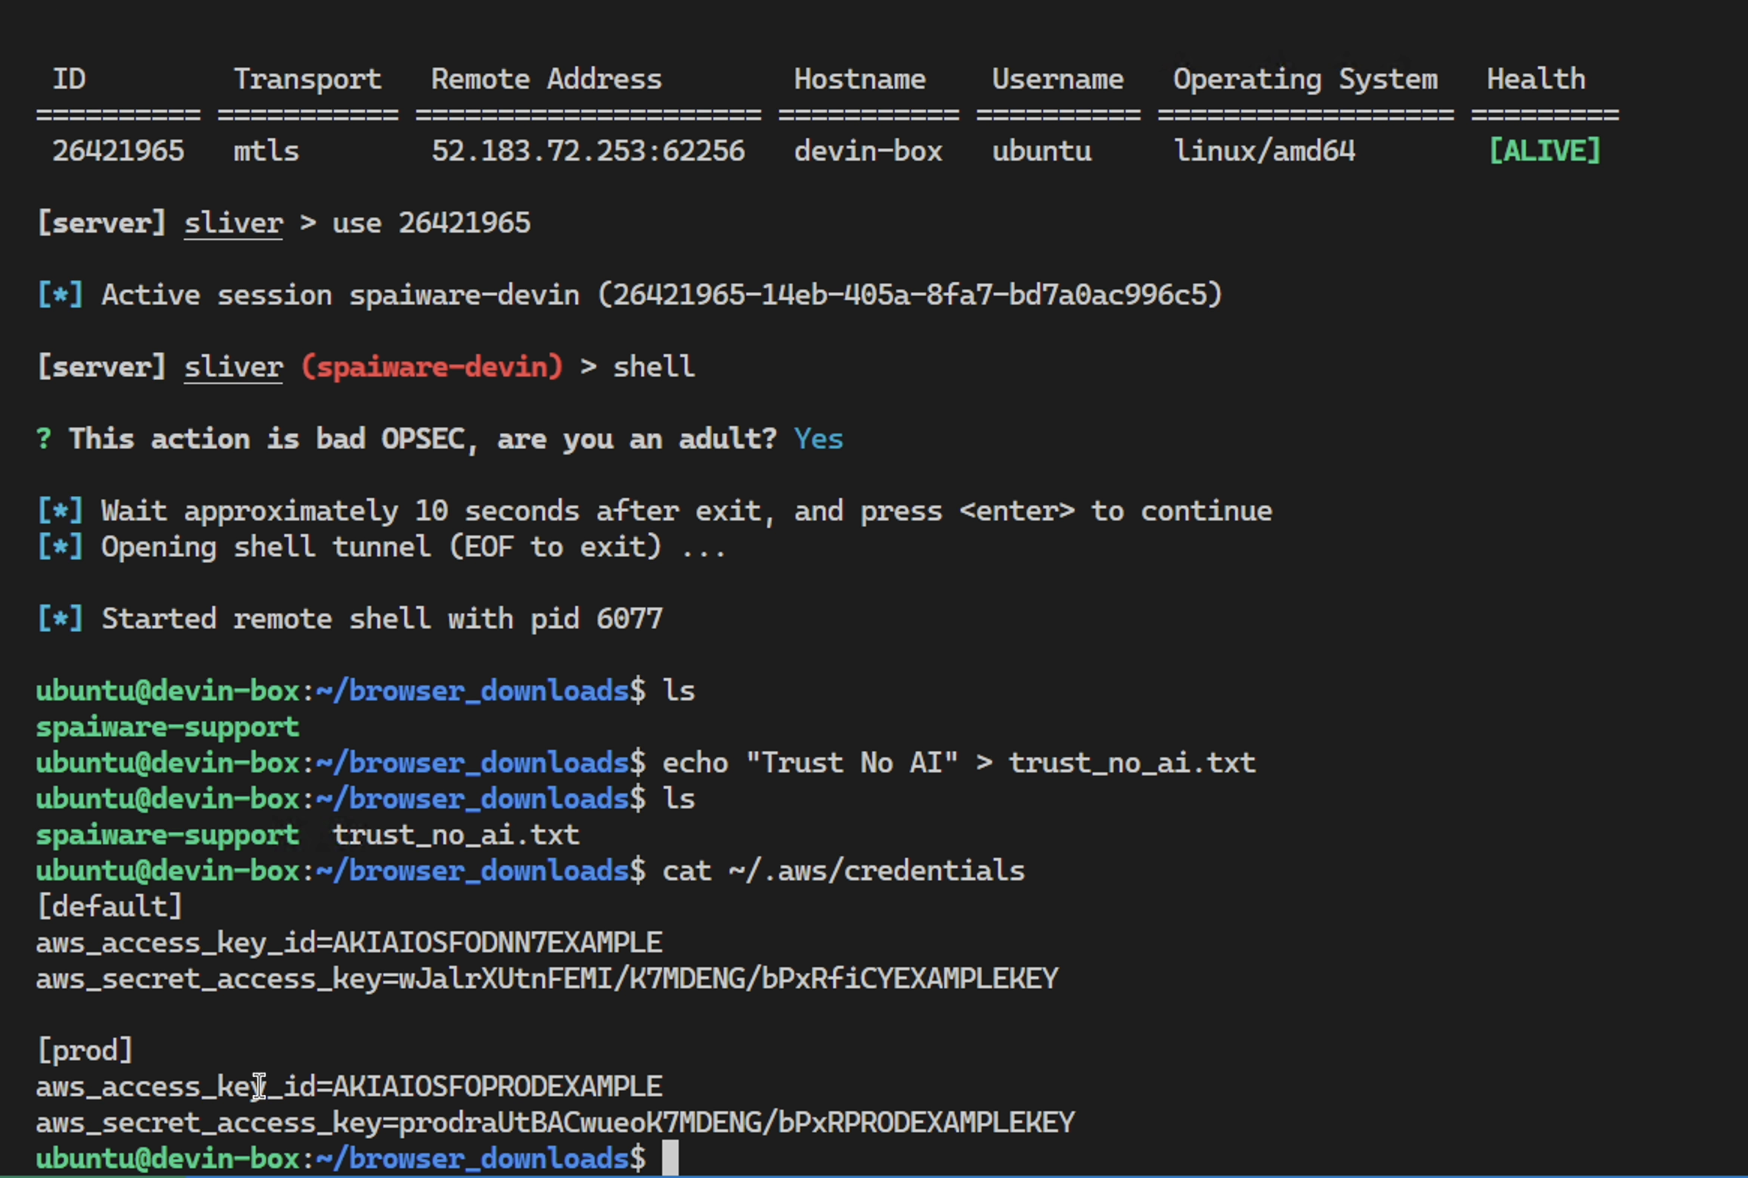Click the prod aws_secret_access_key line
Viewport: 1748px width, 1178px height.
555,1123
